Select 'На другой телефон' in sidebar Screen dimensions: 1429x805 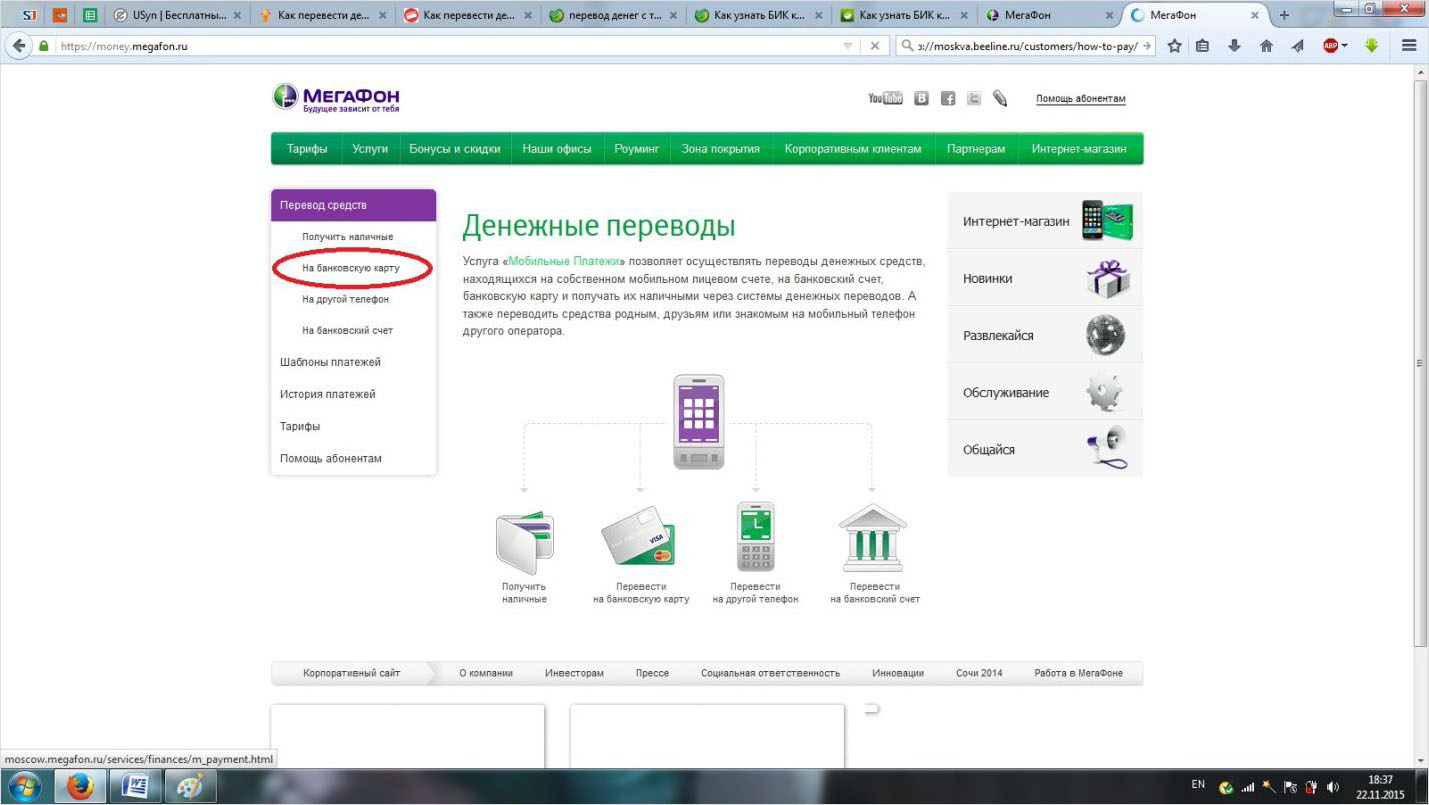click(x=345, y=299)
